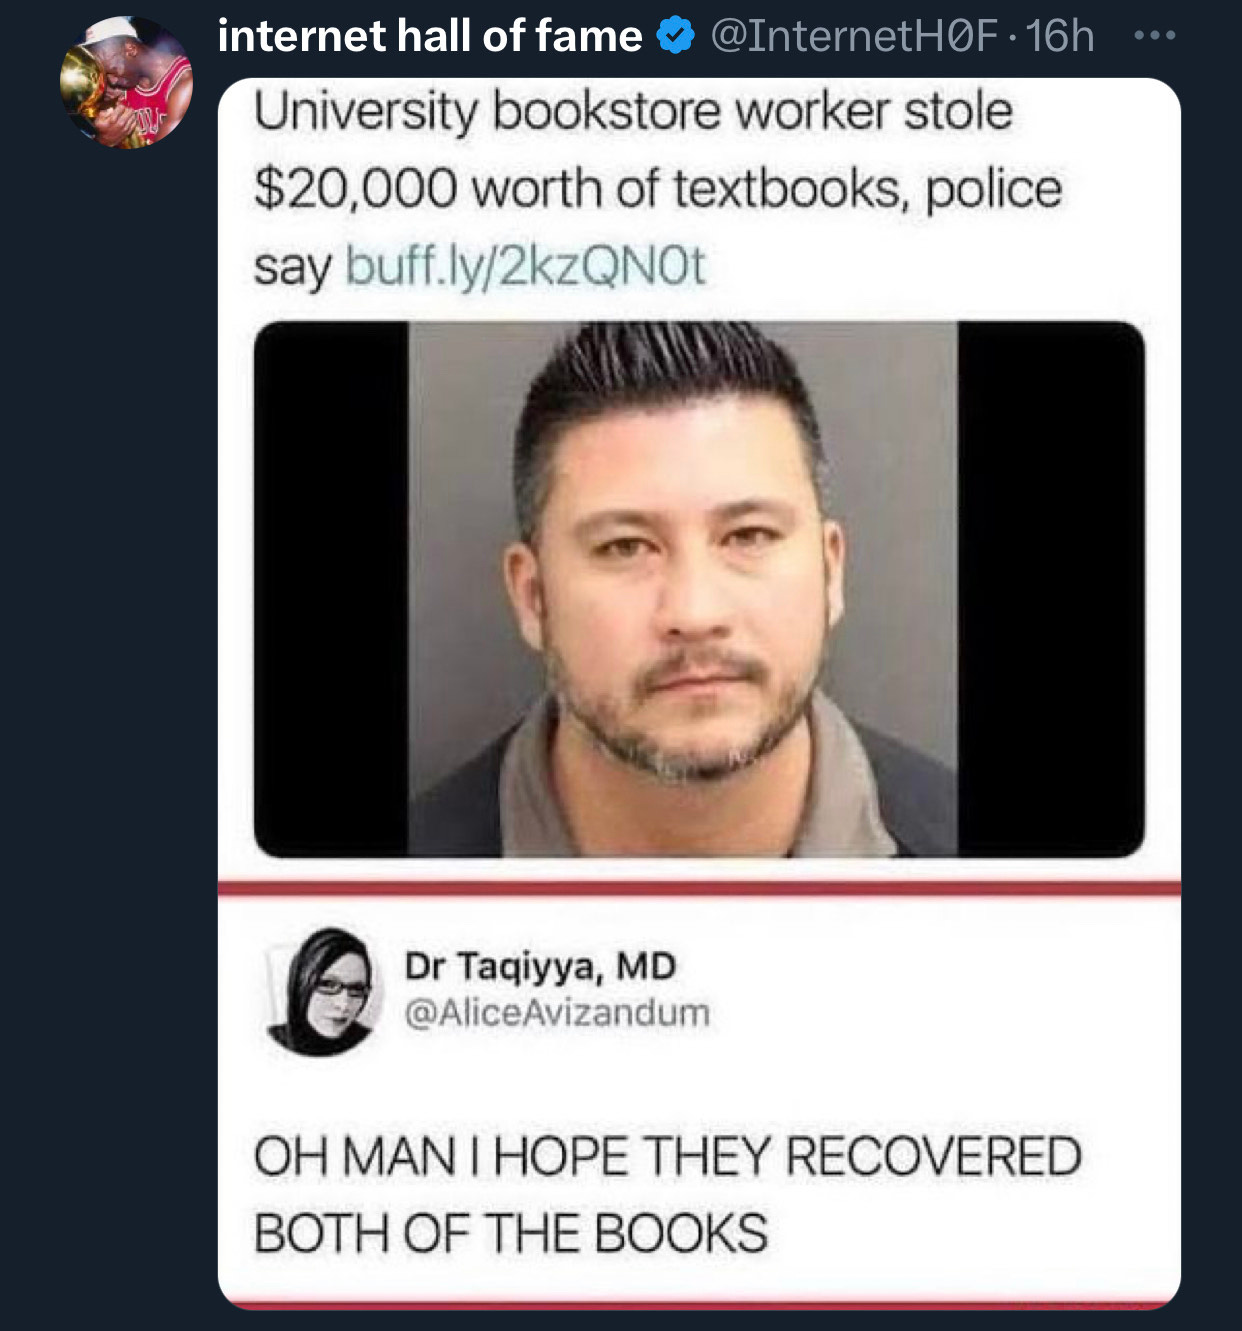Click the blue verified checkmark badge
The image size is (1242, 1331).
pos(675,37)
